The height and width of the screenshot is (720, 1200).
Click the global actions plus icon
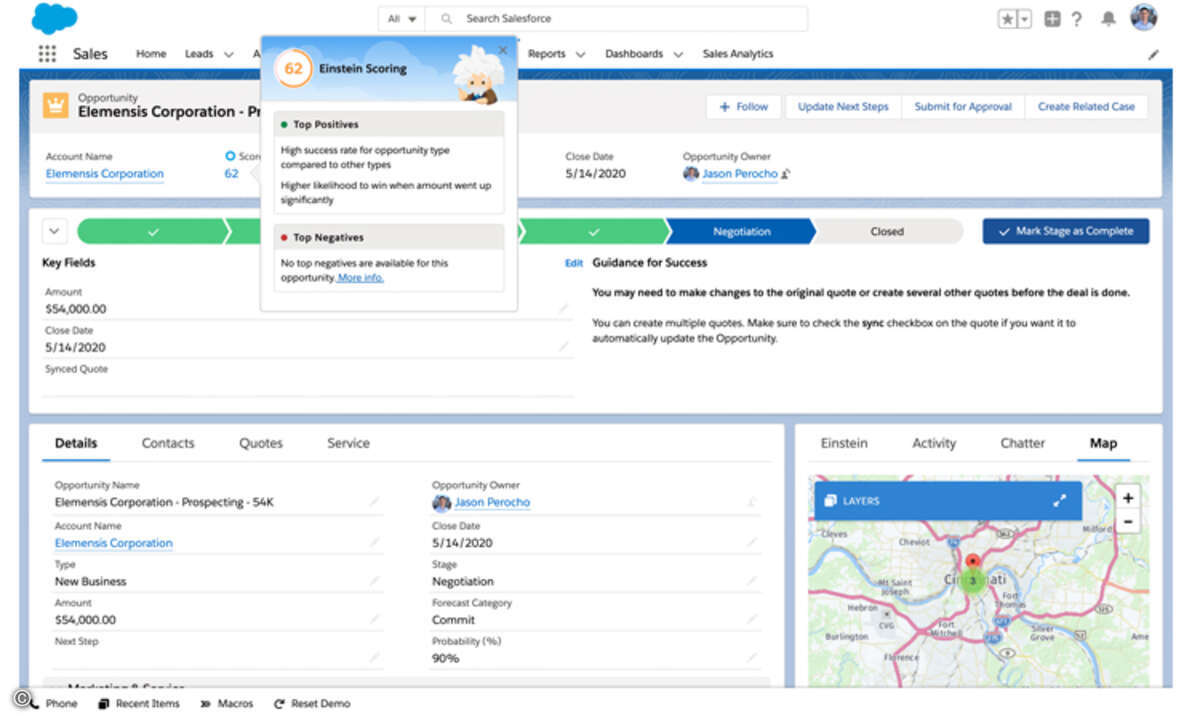1052,19
